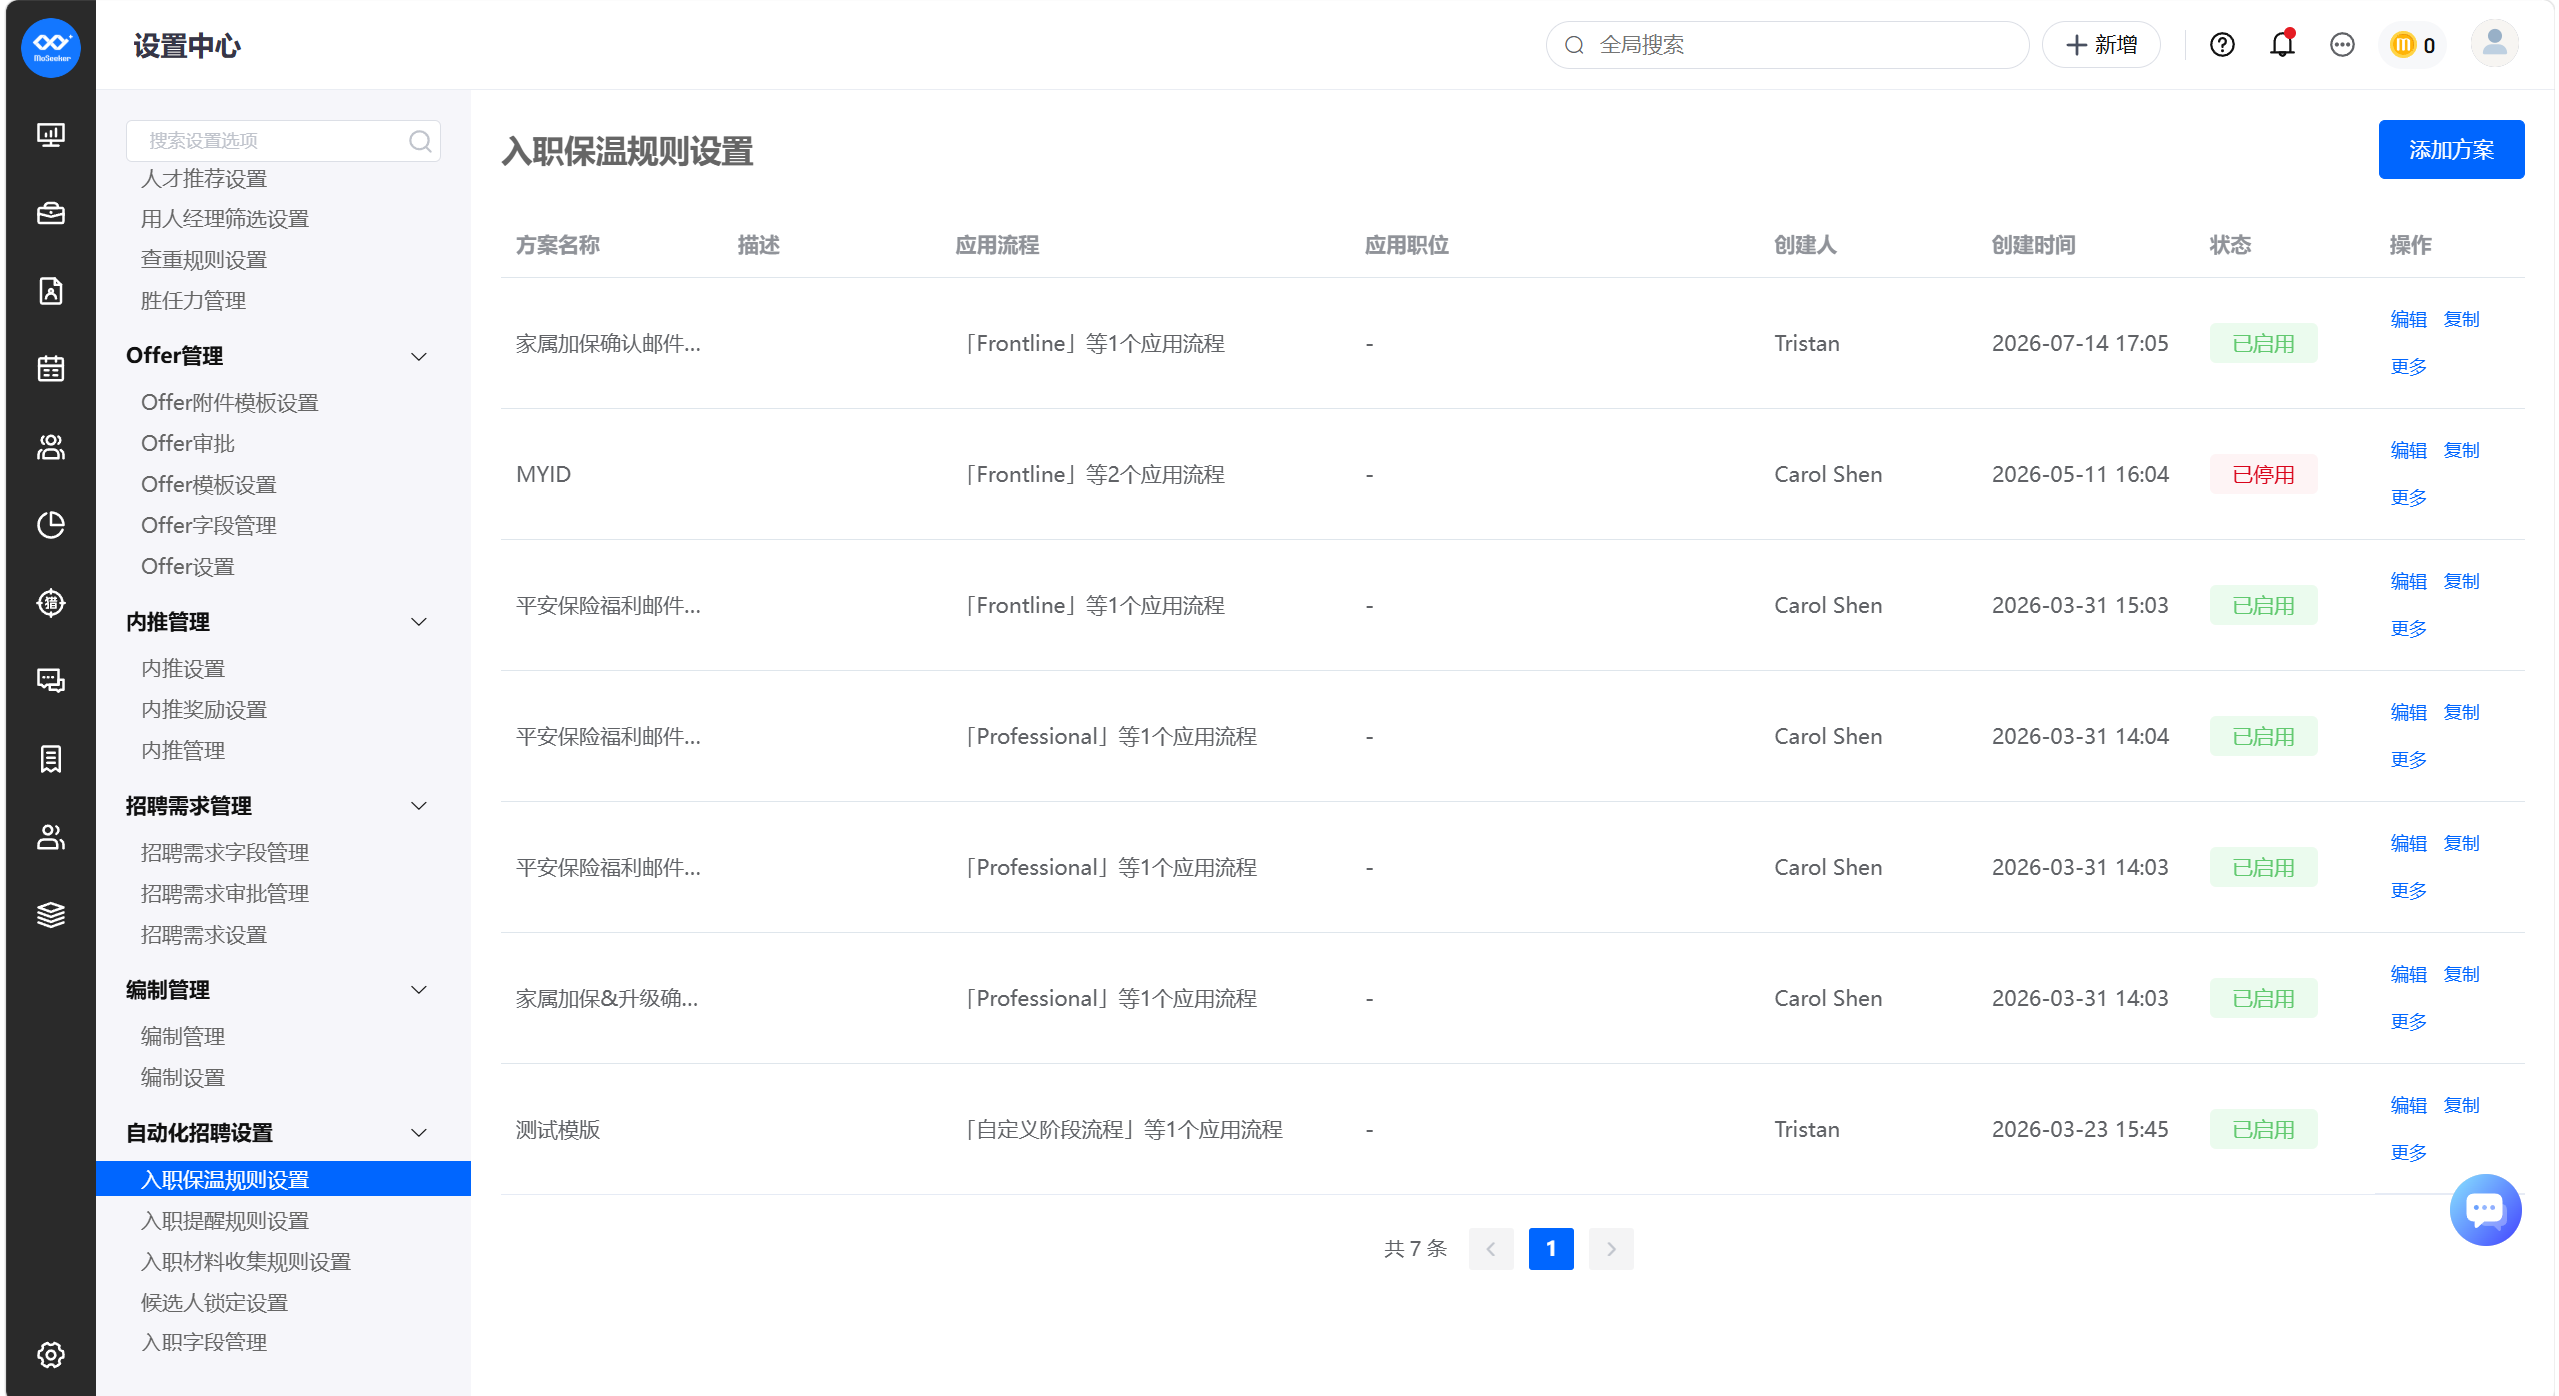Click the 创建时间 column header
Image resolution: width=2559 pixels, height=1396 pixels.
point(2033,245)
